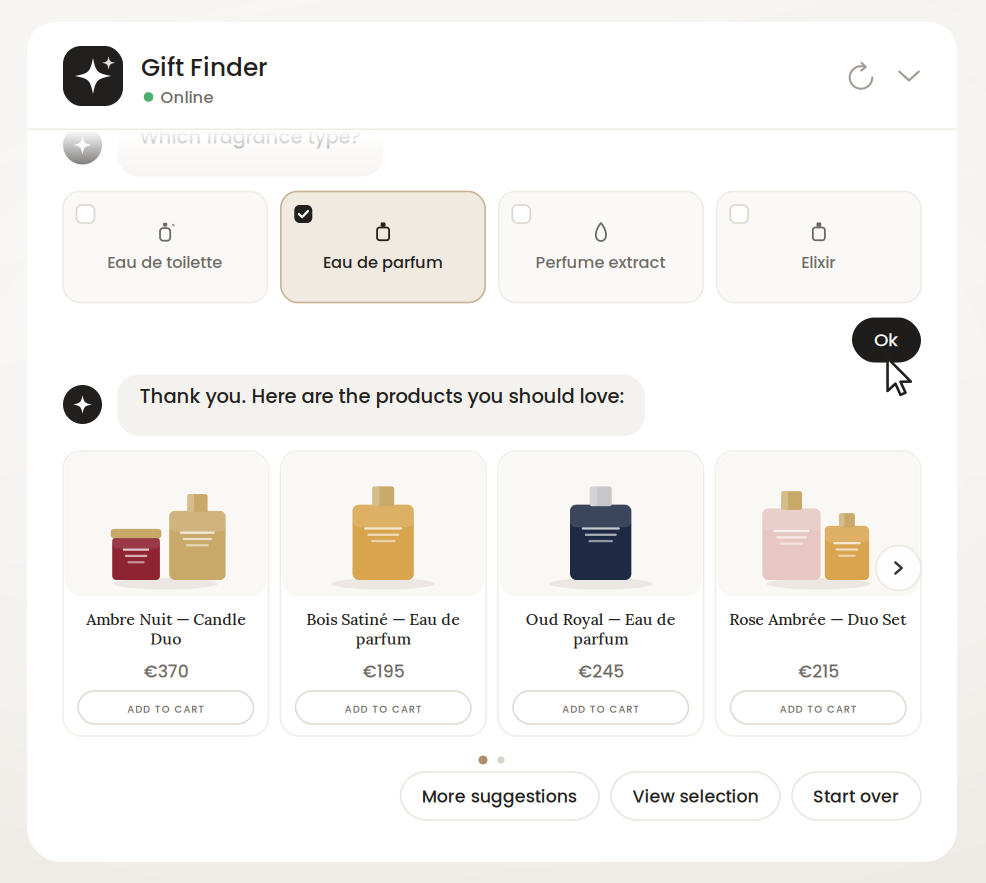This screenshot has width=986, height=883.
Task: Click the Eau de toilette bottle icon
Action: (x=165, y=232)
